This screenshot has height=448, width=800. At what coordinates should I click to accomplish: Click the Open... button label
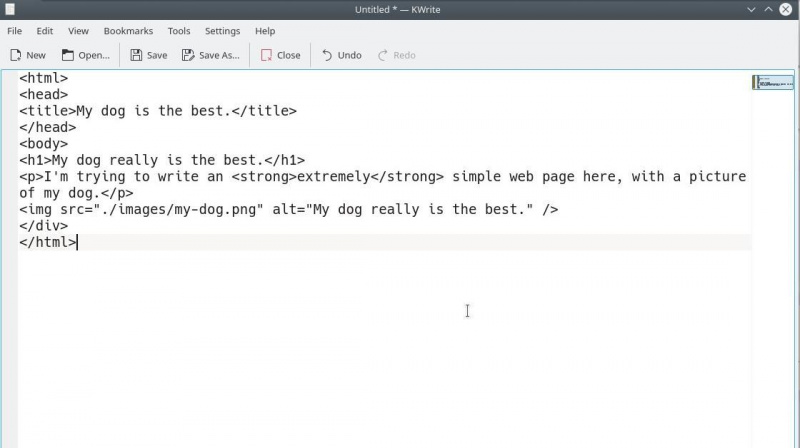tap(94, 55)
